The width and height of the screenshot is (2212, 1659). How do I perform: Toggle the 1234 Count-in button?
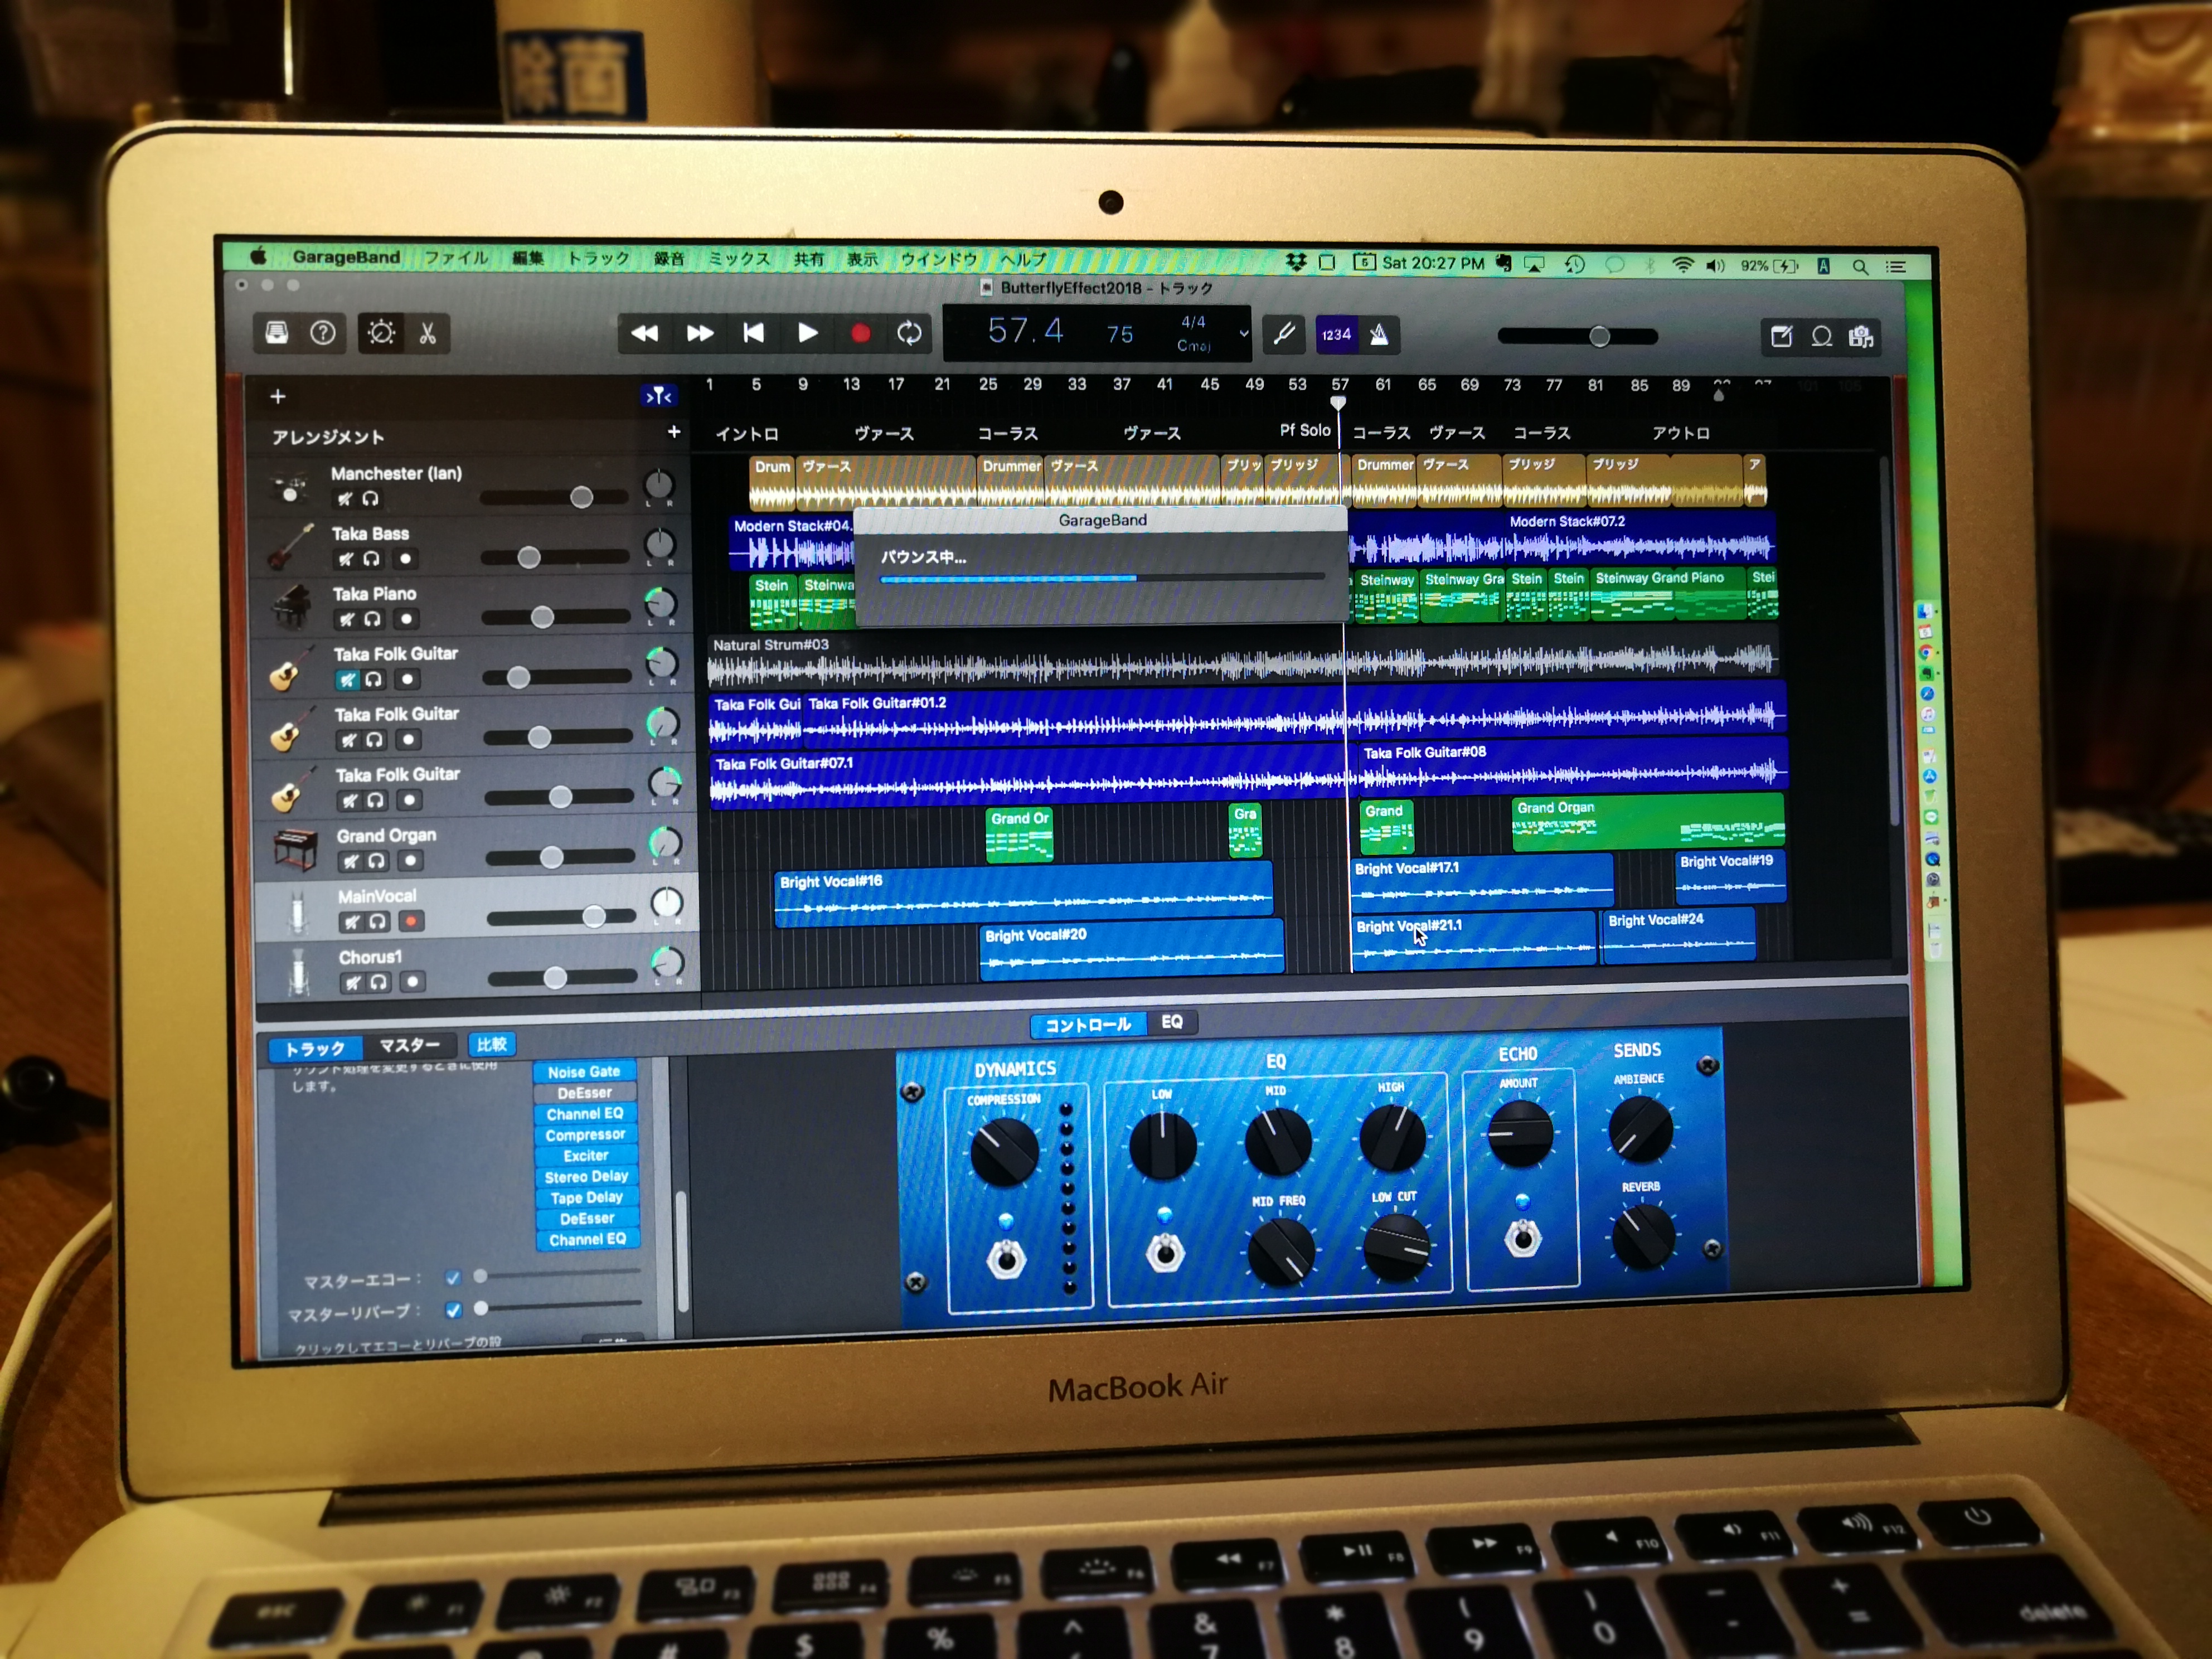pos(1336,335)
